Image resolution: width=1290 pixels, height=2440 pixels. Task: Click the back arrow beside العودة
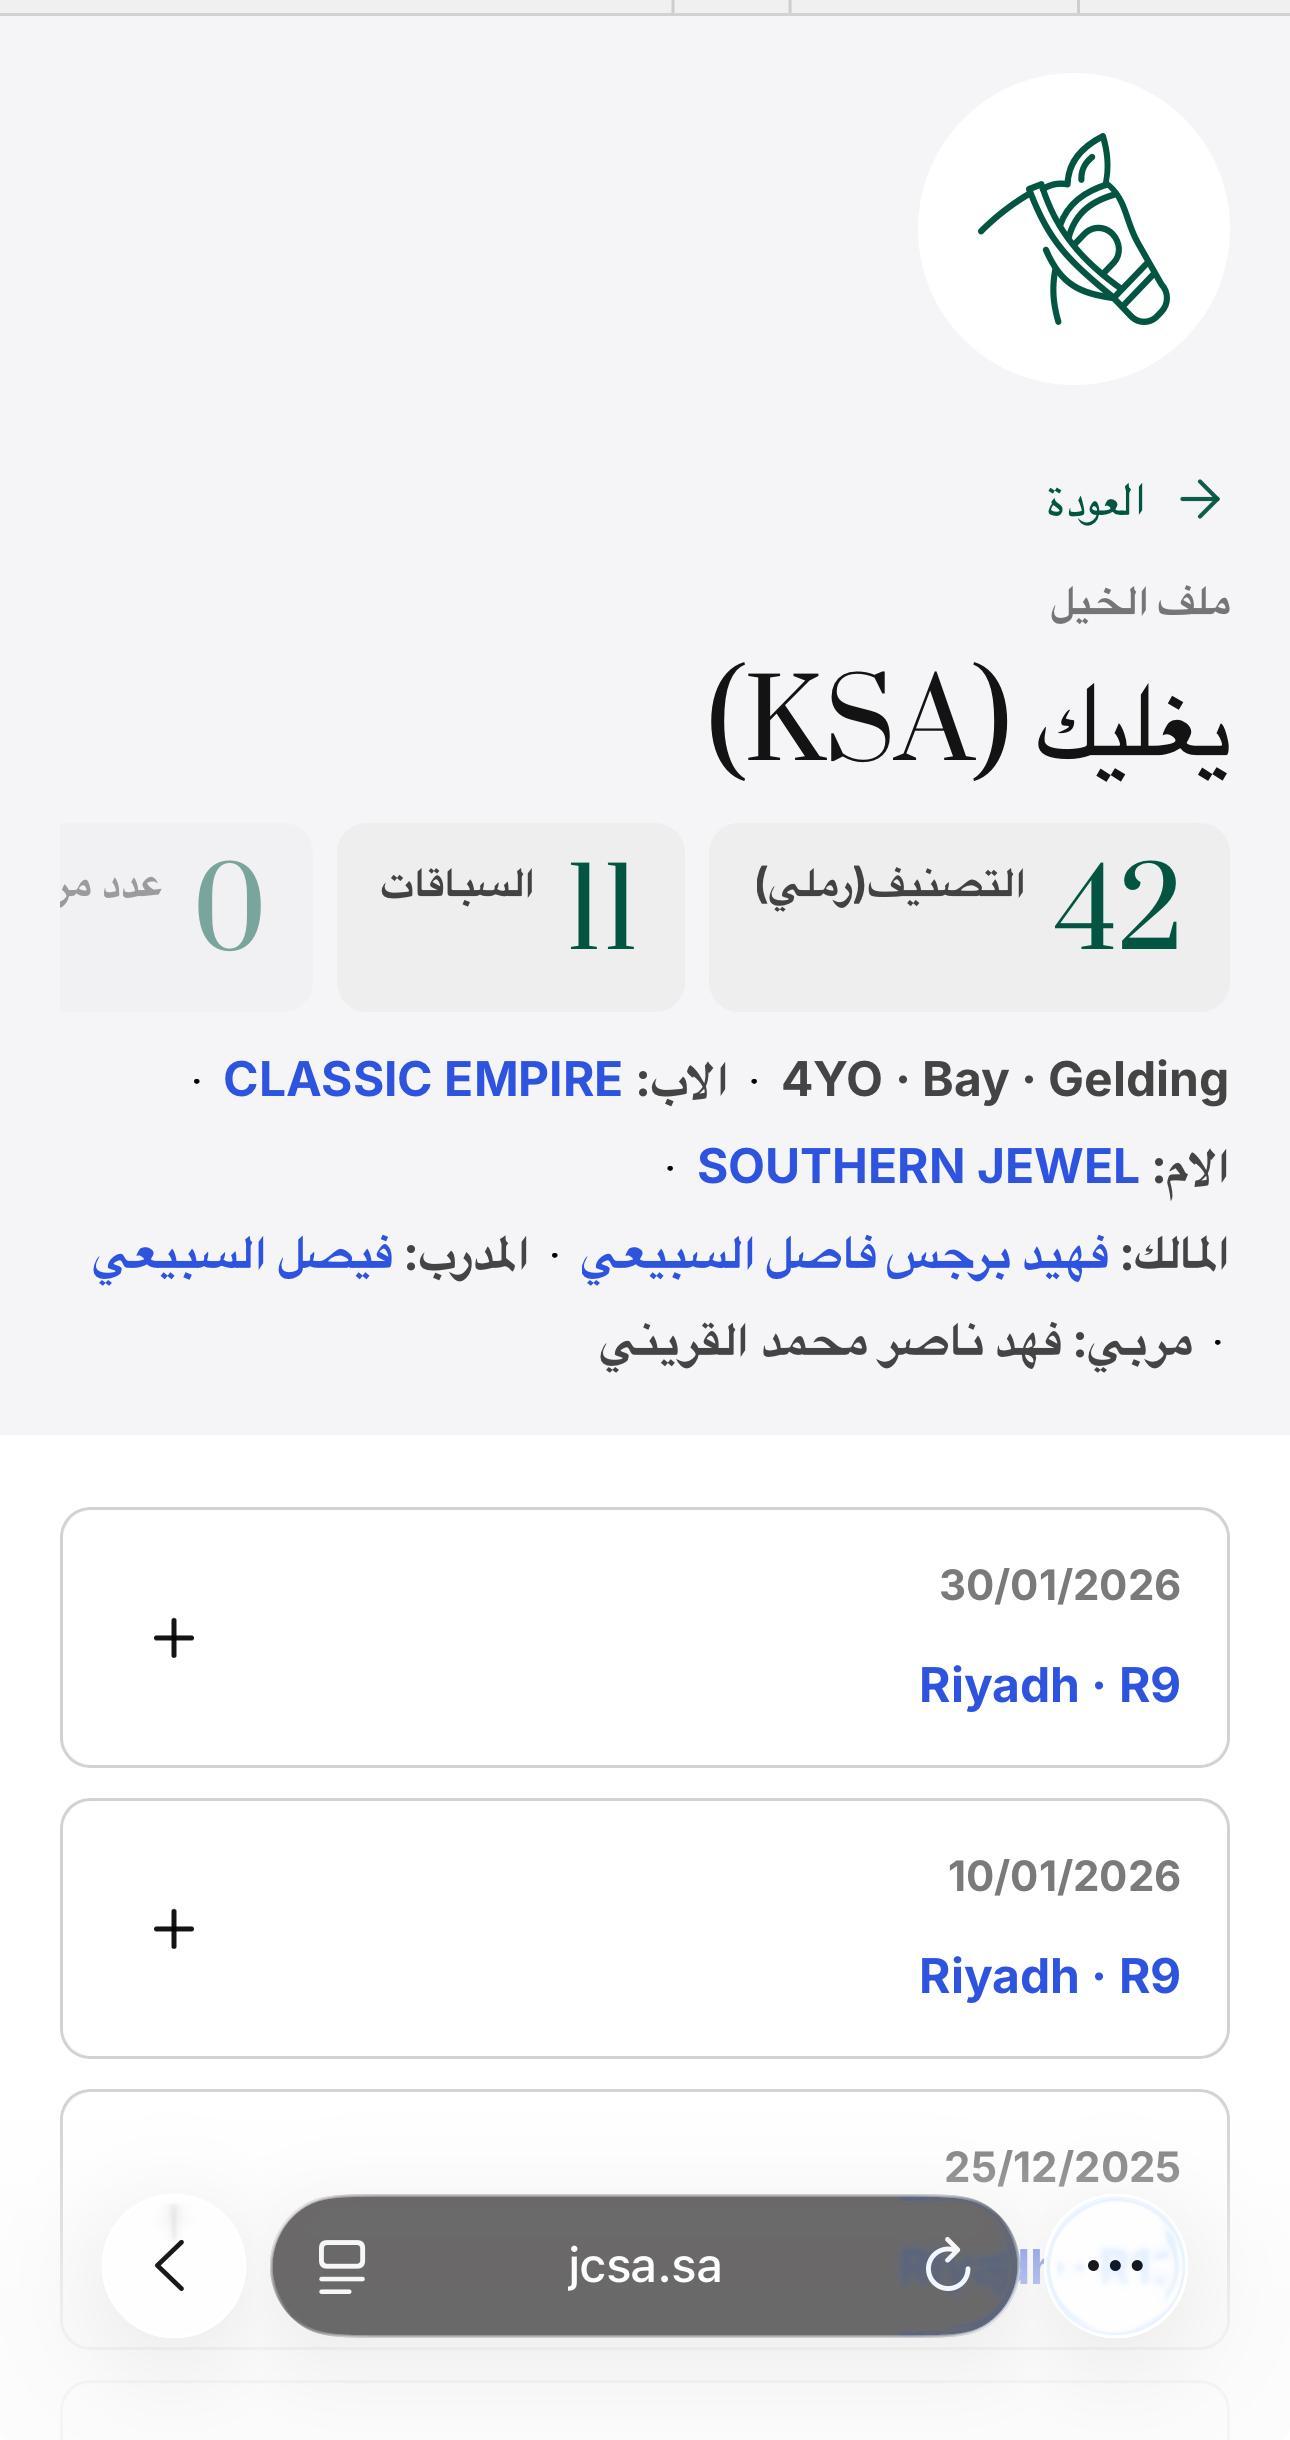click(x=1200, y=499)
